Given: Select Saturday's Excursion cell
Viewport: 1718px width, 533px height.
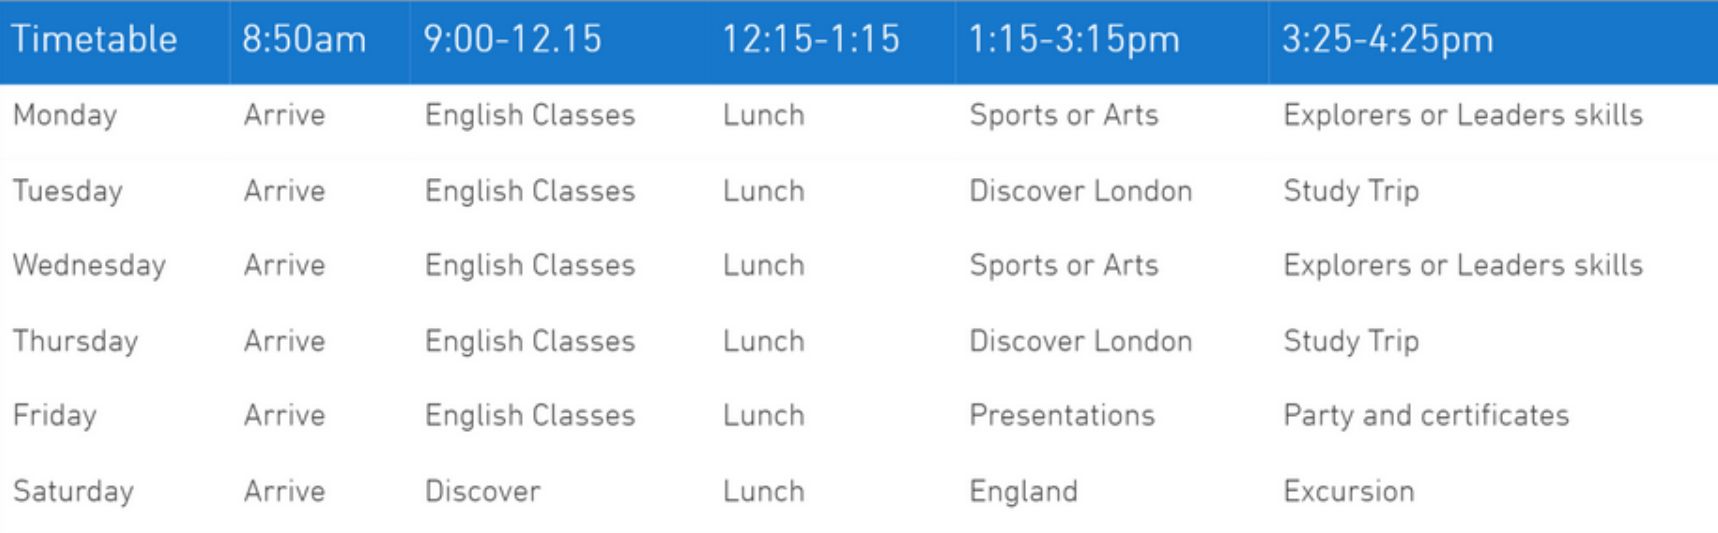Looking at the screenshot, I should pos(1349,491).
